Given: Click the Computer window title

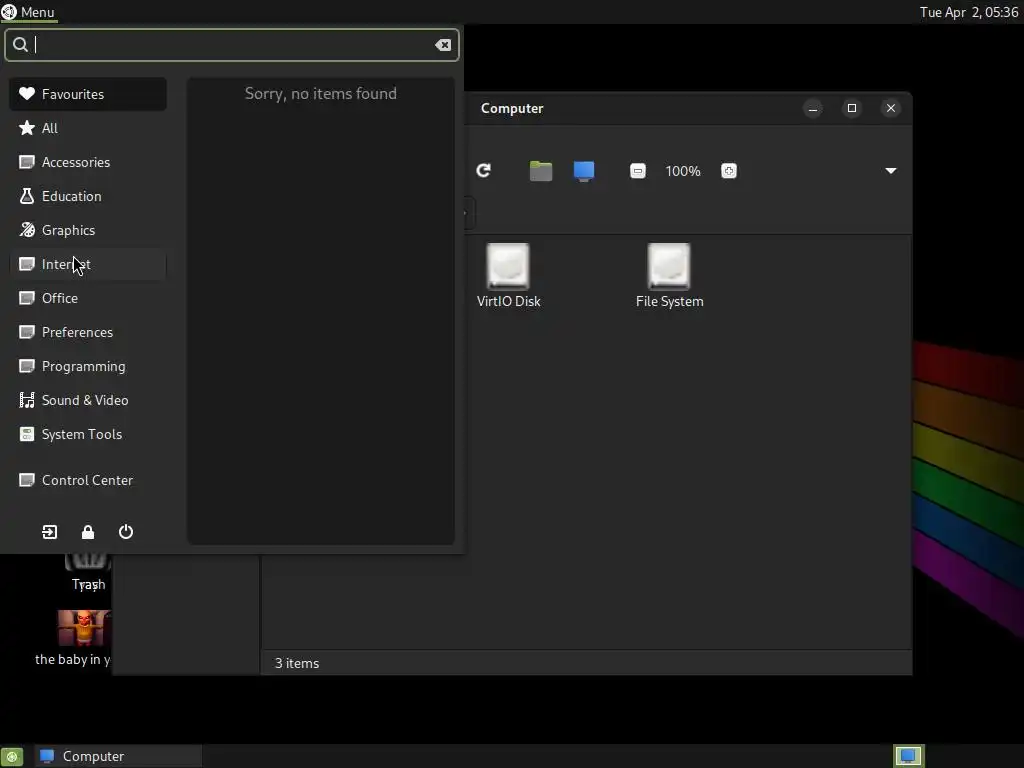Looking at the screenshot, I should pos(512,108).
